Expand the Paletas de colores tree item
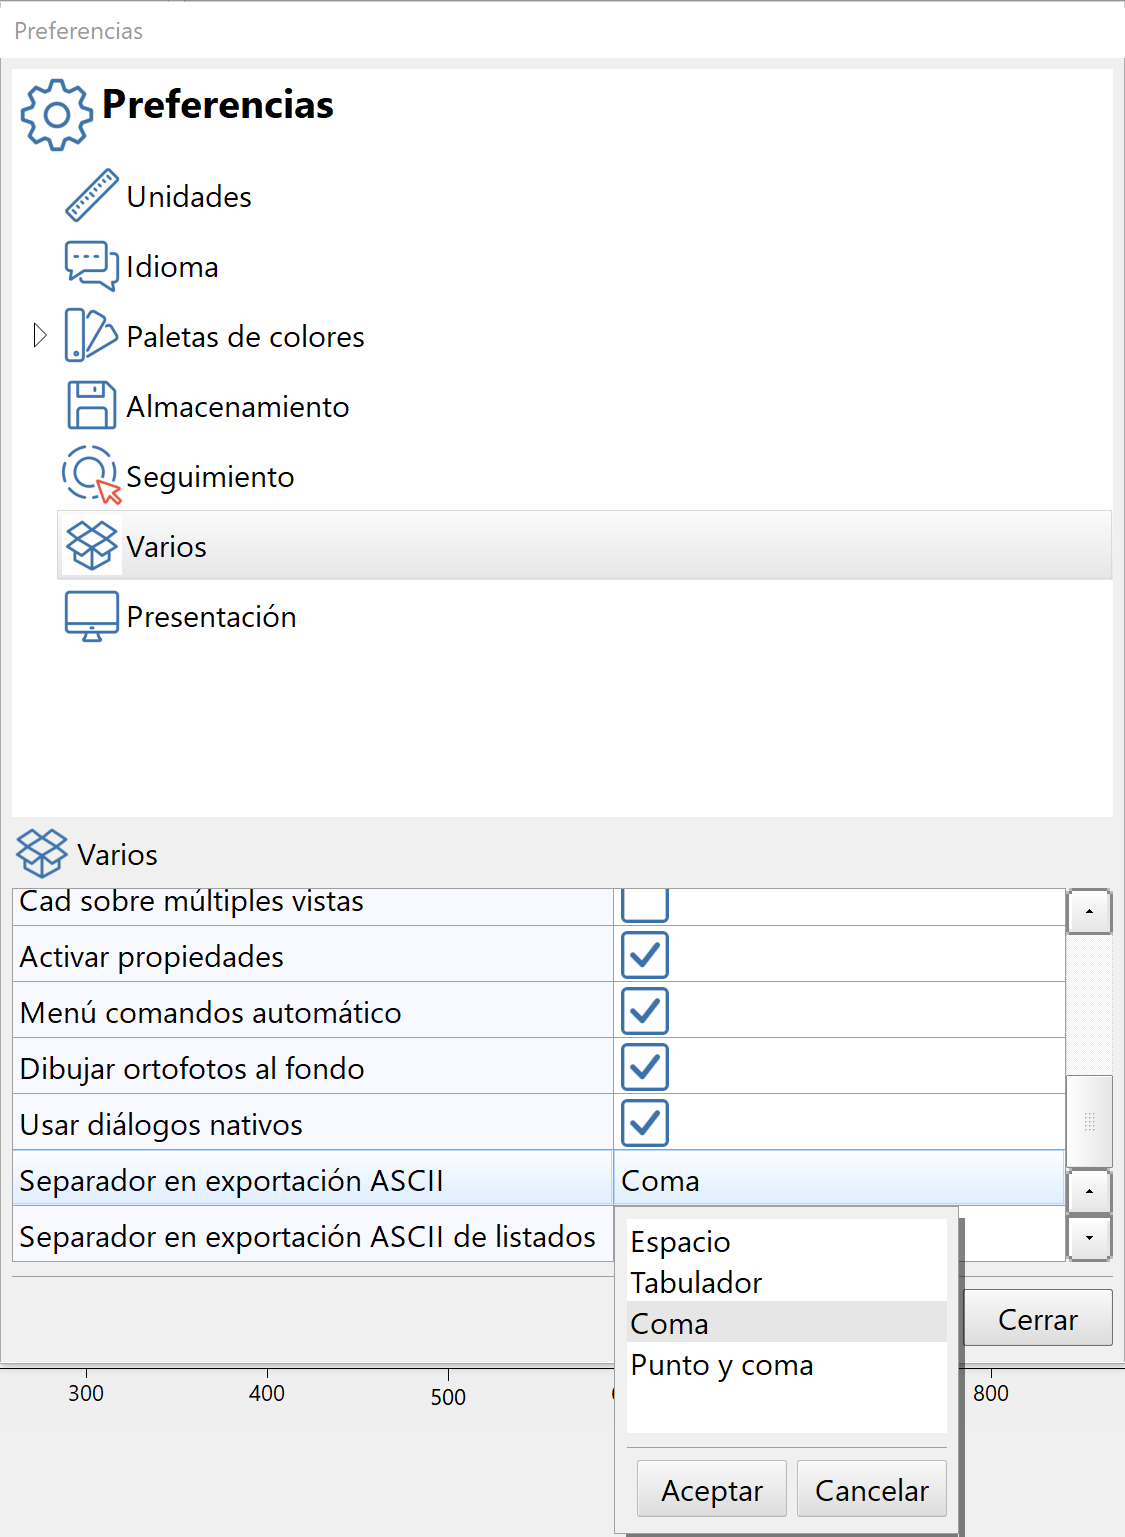The width and height of the screenshot is (1125, 1537). 40,336
